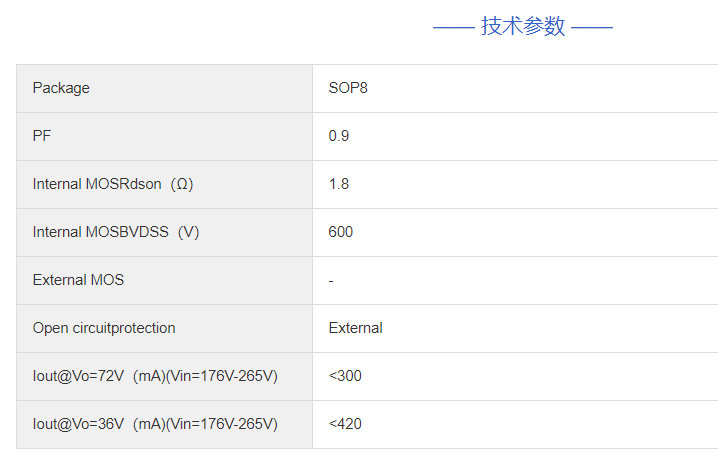Select the Package label cell
This screenshot has height=466, width=718.
pos(61,88)
